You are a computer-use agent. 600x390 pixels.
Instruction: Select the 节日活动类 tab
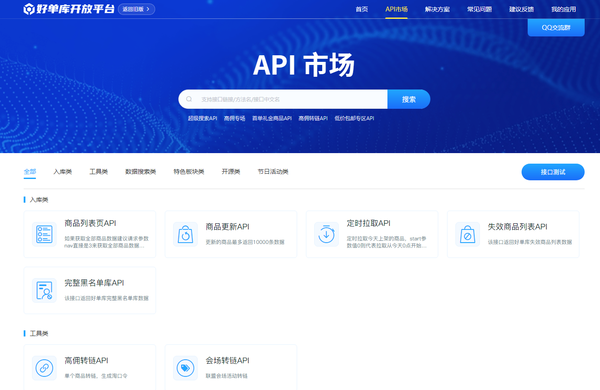(273, 172)
